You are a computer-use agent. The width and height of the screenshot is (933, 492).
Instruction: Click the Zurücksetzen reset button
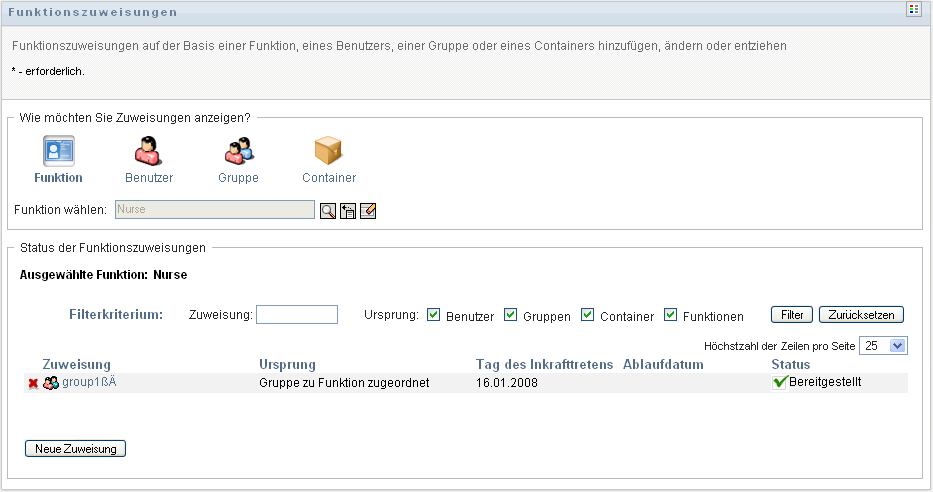coord(861,315)
